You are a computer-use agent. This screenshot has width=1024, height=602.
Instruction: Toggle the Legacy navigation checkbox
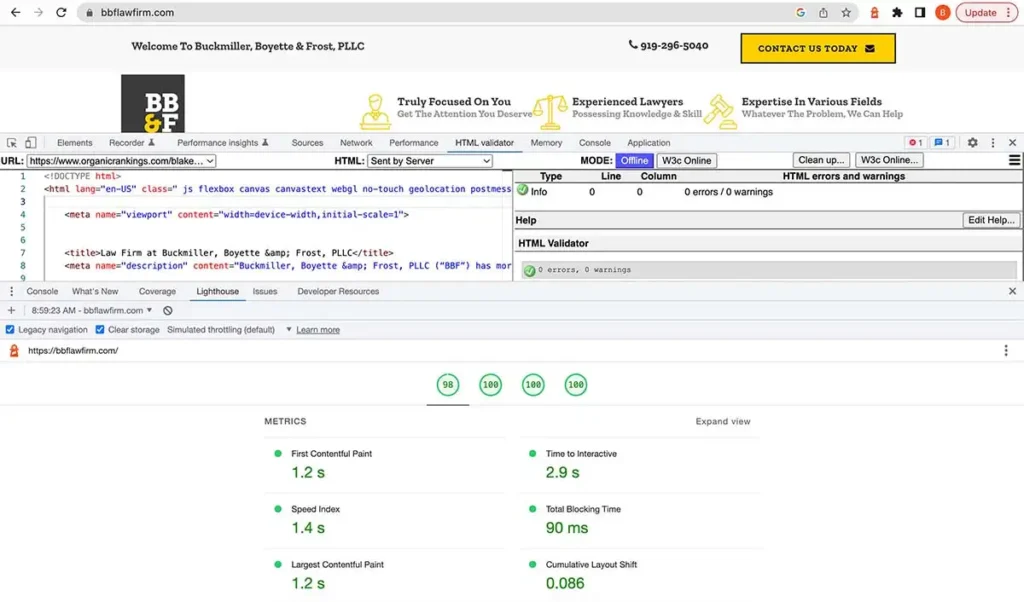(10, 330)
